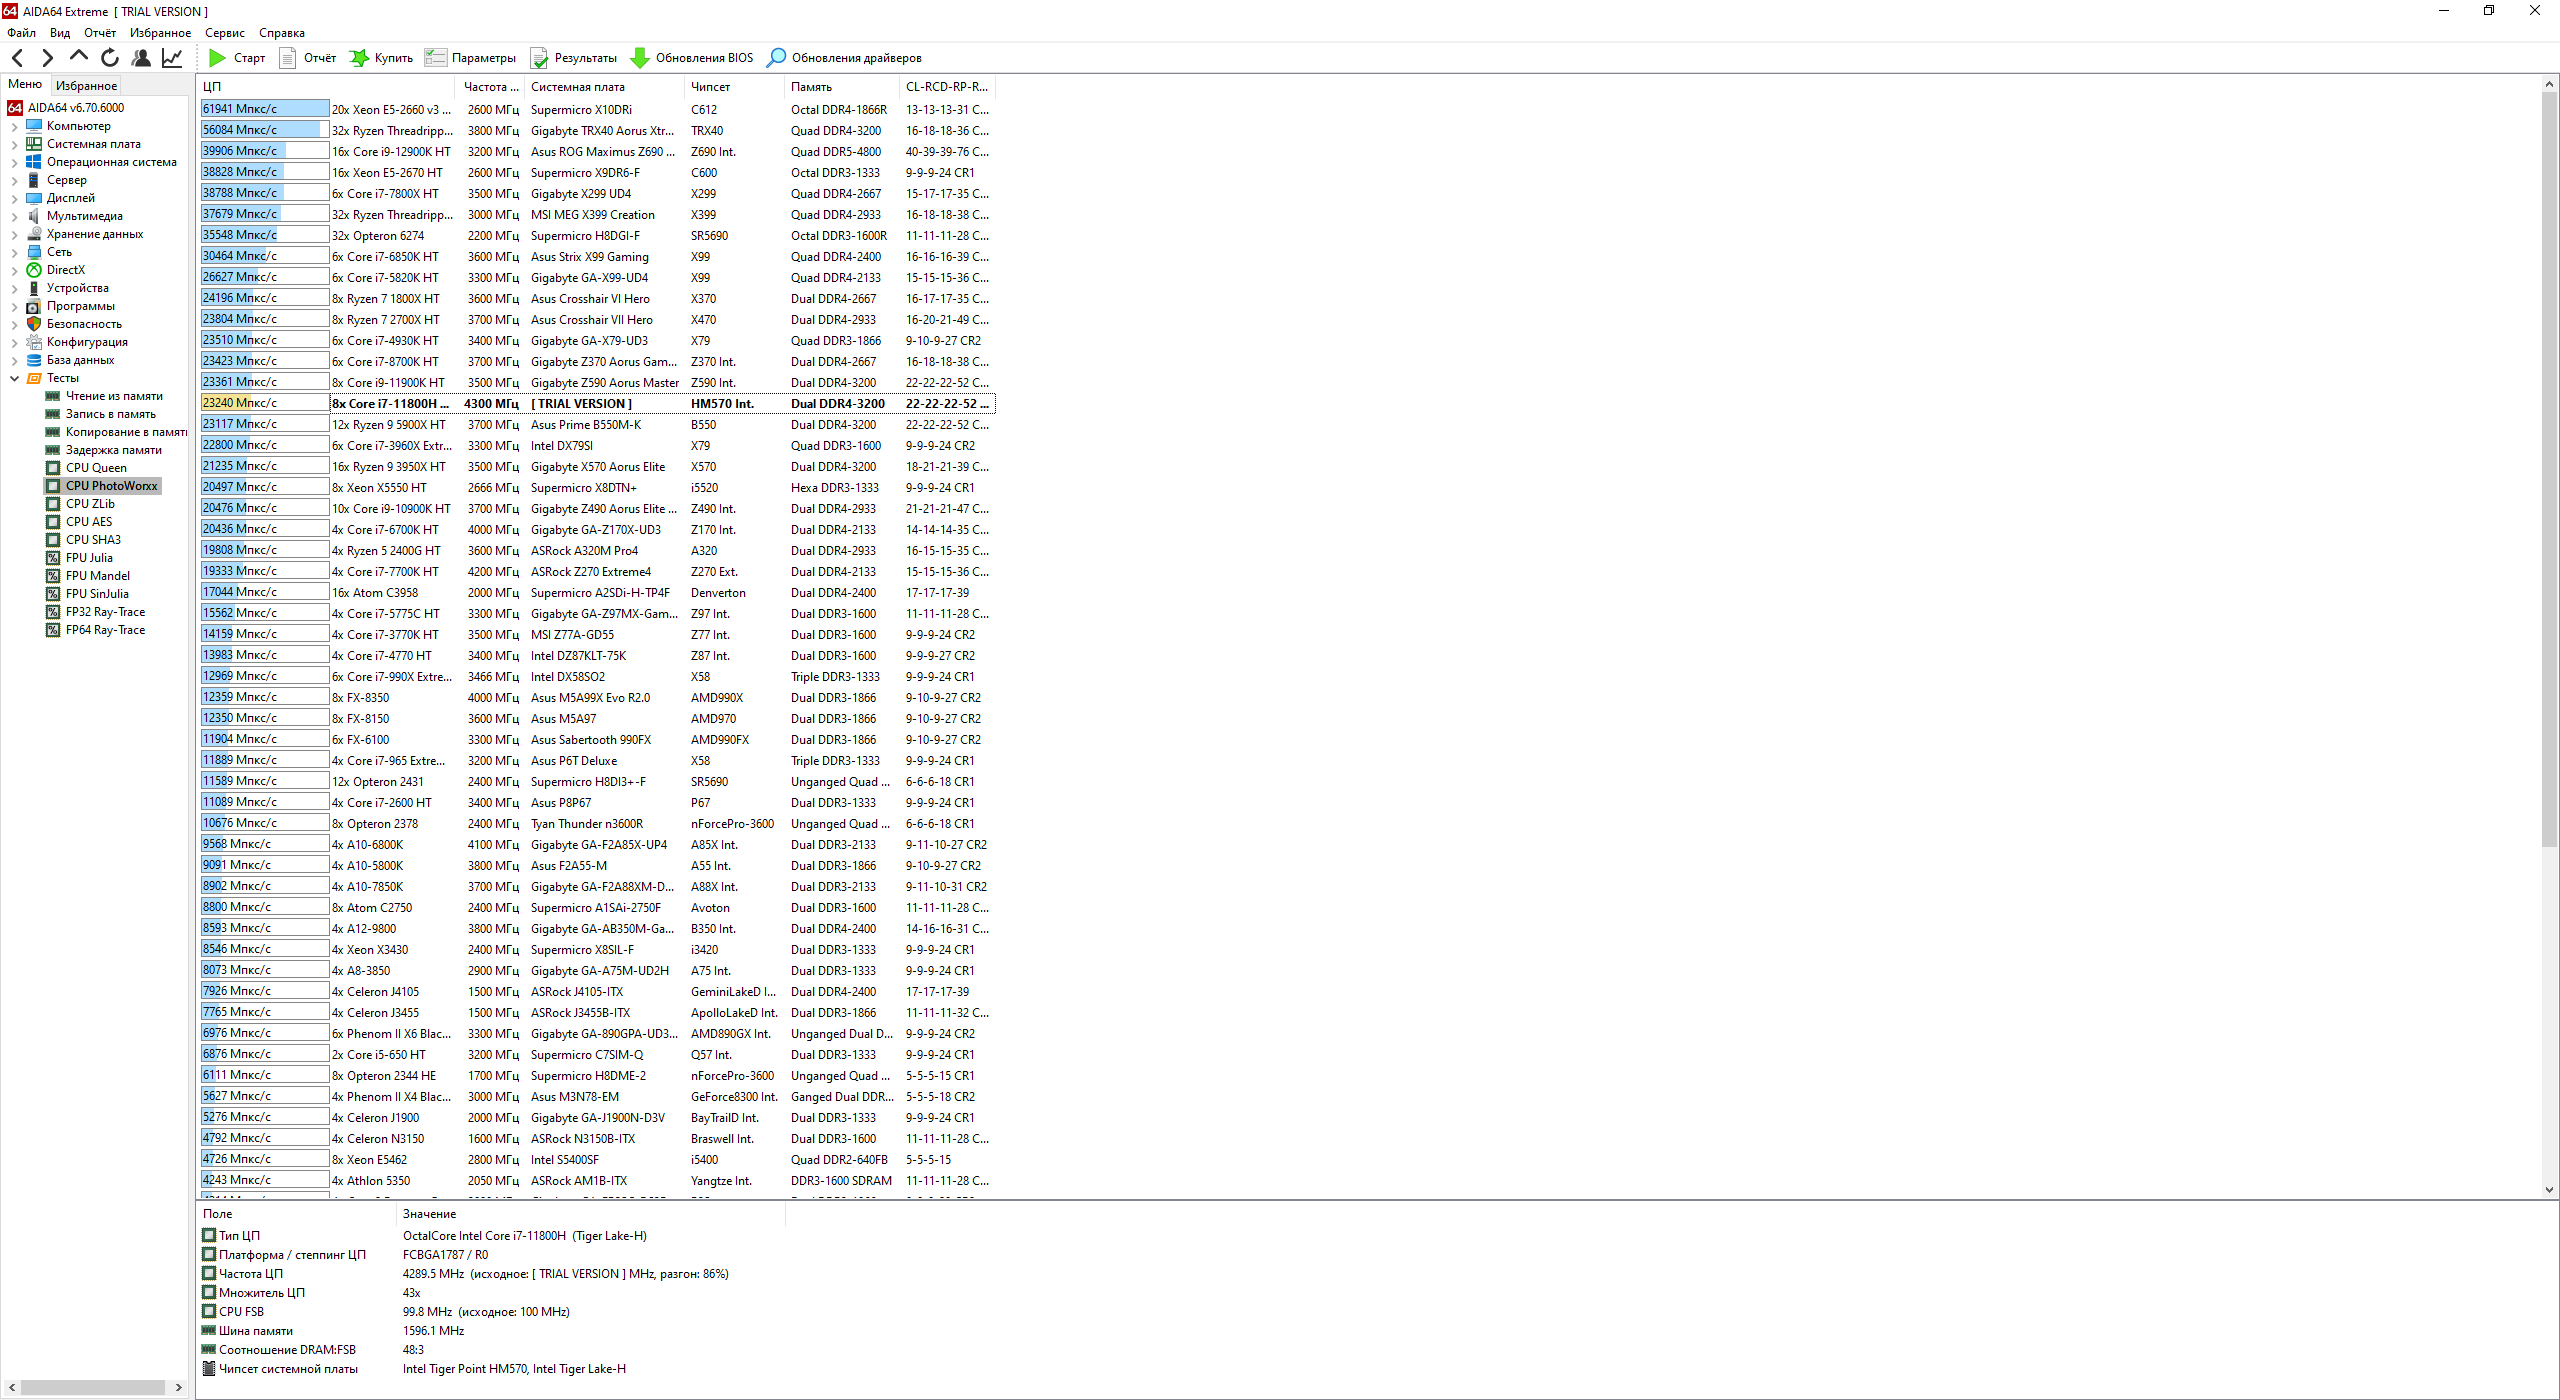Select the Запись в память test
The height and width of the screenshot is (1400, 2560).
click(x=110, y=414)
